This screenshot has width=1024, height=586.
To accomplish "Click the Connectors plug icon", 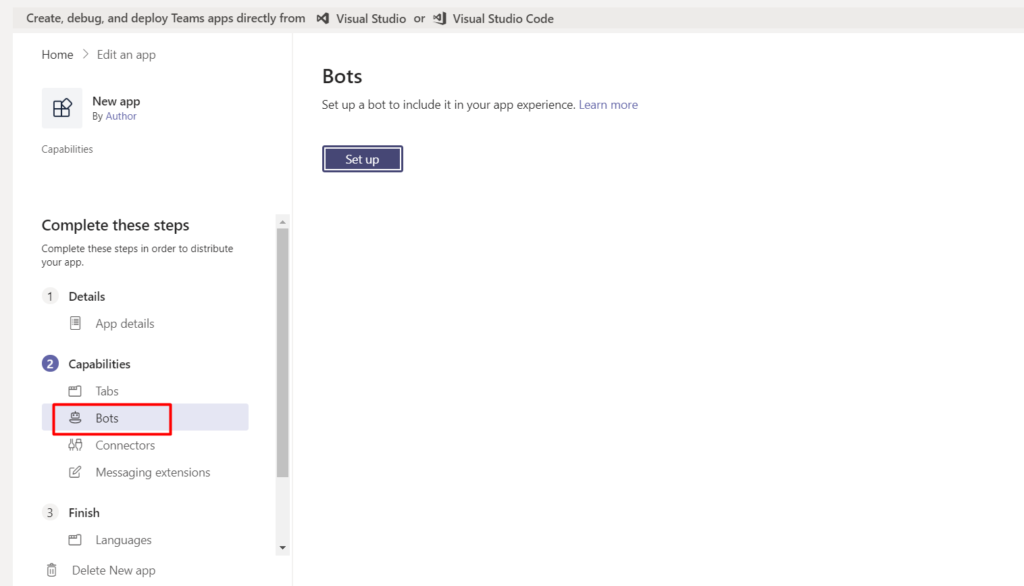I will point(75,445).
